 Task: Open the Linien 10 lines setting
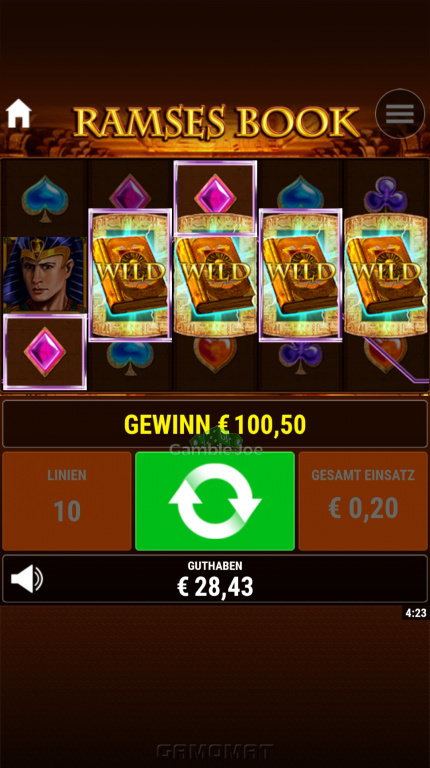point(67,501)
